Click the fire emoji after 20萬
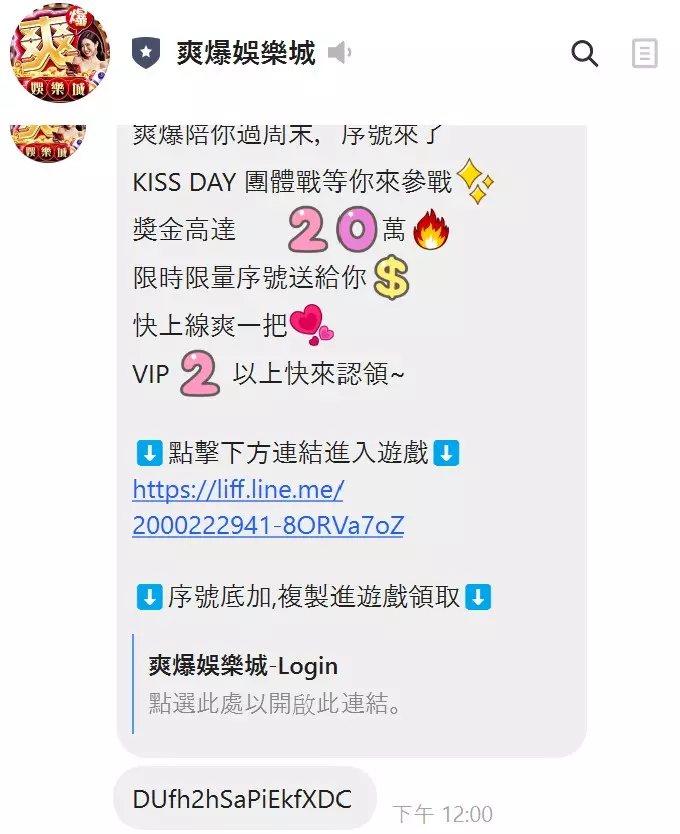Image resolution: width=680 pixels, height=834 pixels. point(431,229)
